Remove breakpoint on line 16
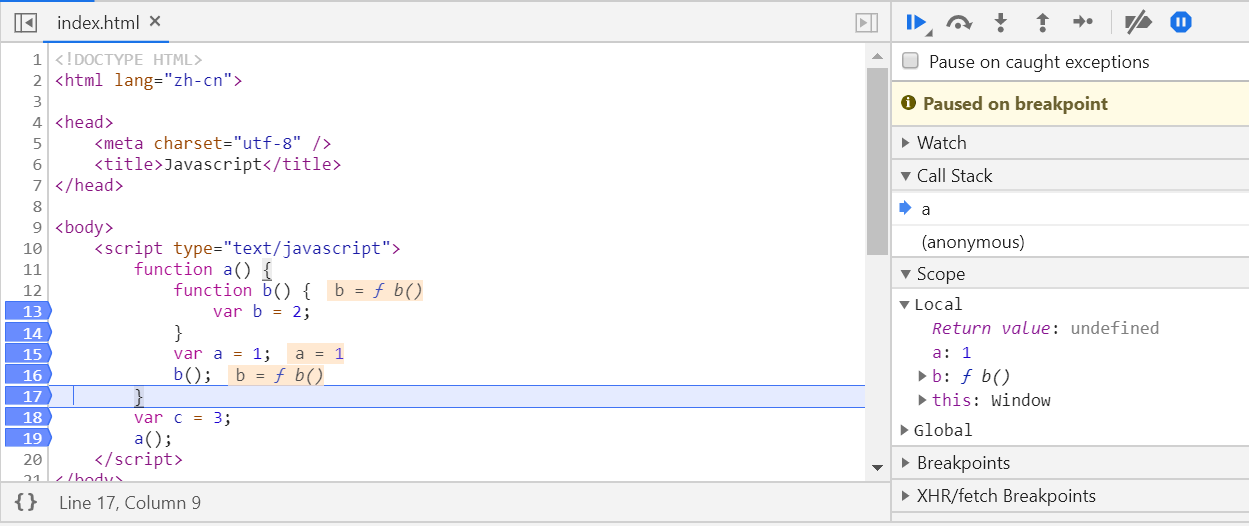1249x526 pixels. coord(27,375)
